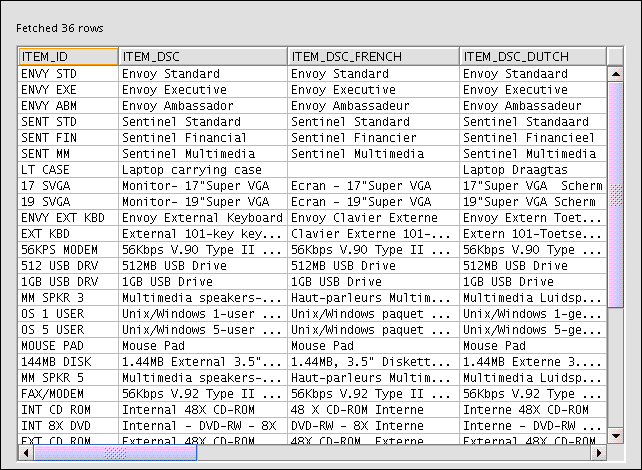Viewport: 642px width, 470px height.
Task: Select the ITEM_DSC_FRENCH column header
Action: [x=373, y=57]
